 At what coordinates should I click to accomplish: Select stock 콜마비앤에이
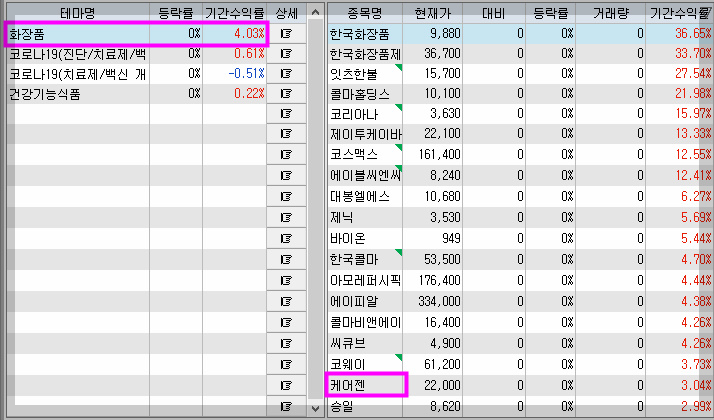[x=365, y=322]
